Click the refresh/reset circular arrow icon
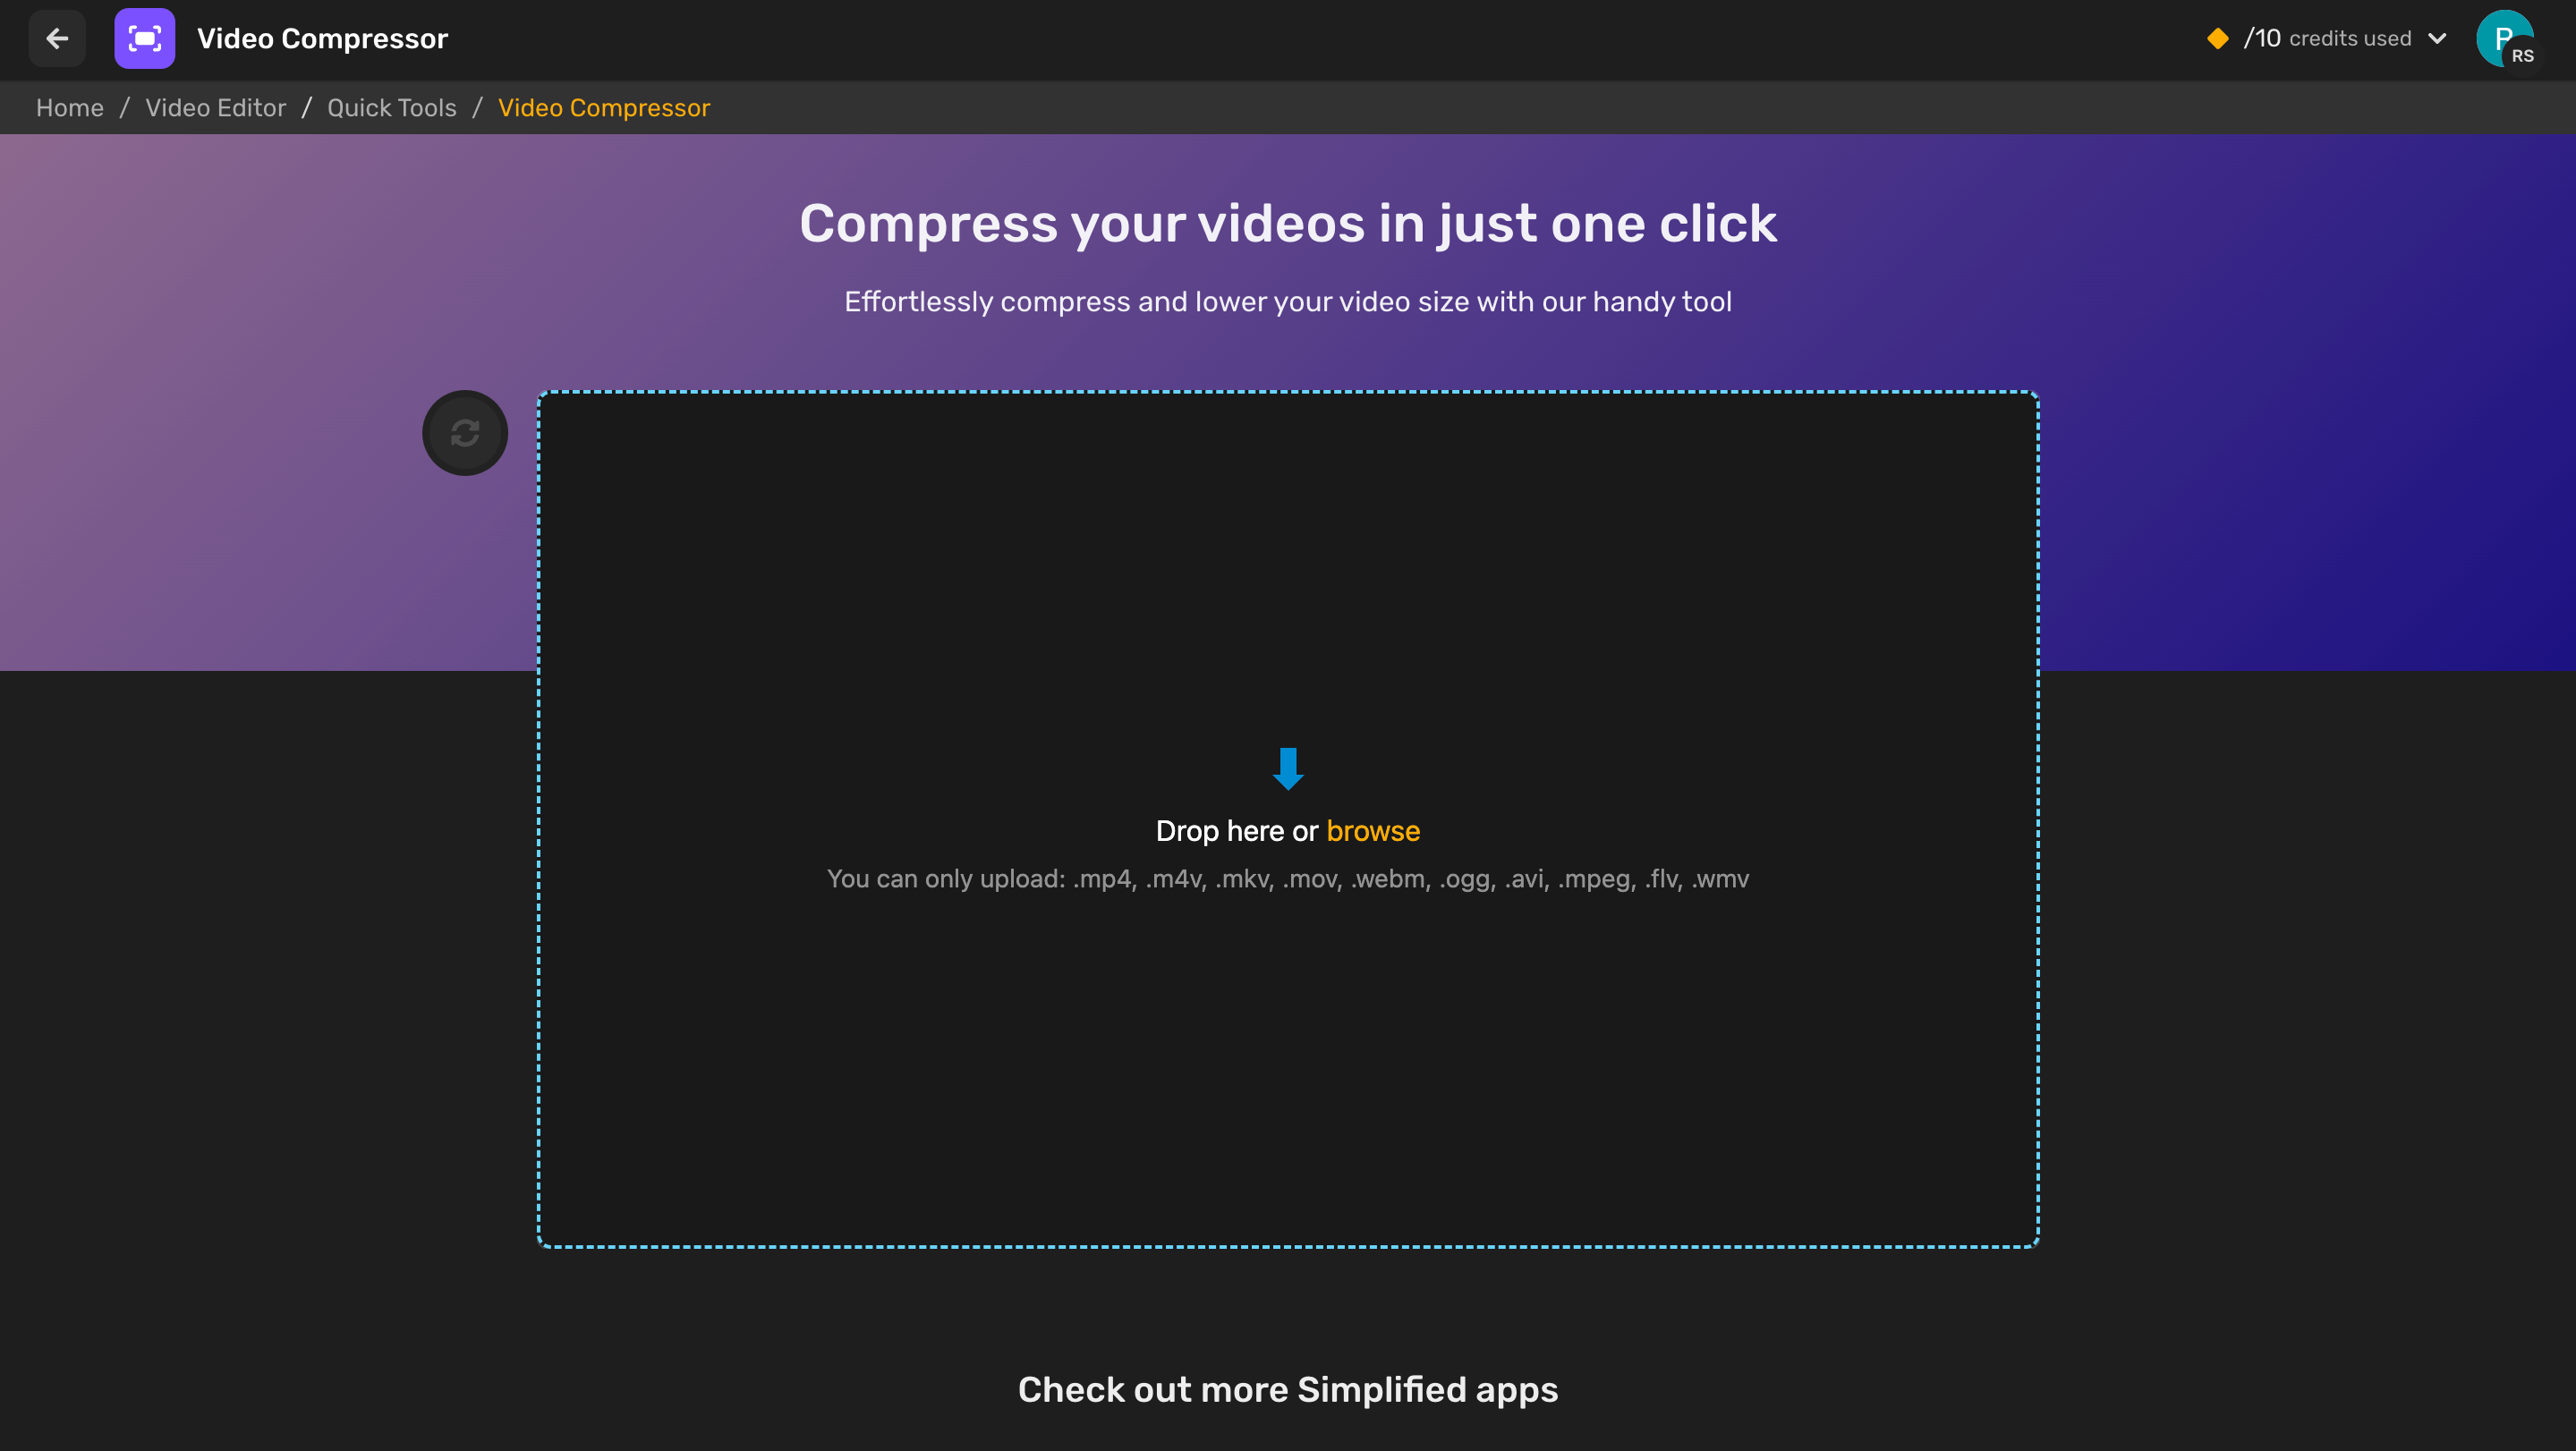 pyautogui.click(x=463, y=432)
